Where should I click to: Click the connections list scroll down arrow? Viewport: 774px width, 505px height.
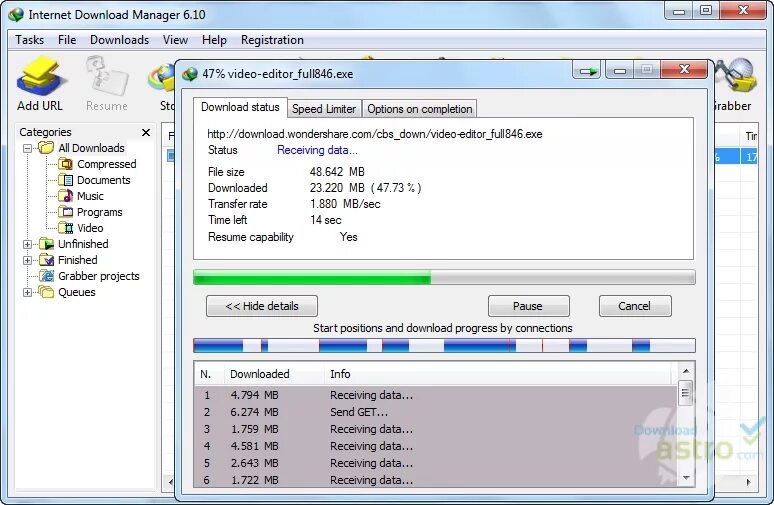(x=686, y=478)
